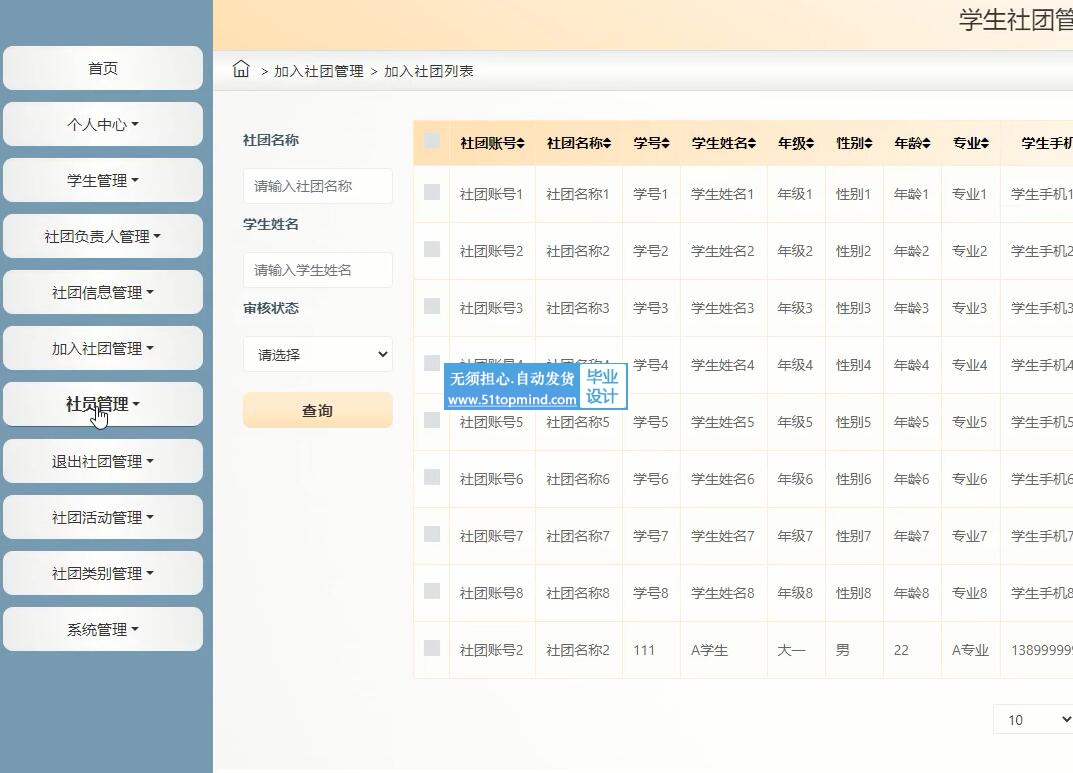Check the row for A学生

pyautogui.click(x=432, y=648)
